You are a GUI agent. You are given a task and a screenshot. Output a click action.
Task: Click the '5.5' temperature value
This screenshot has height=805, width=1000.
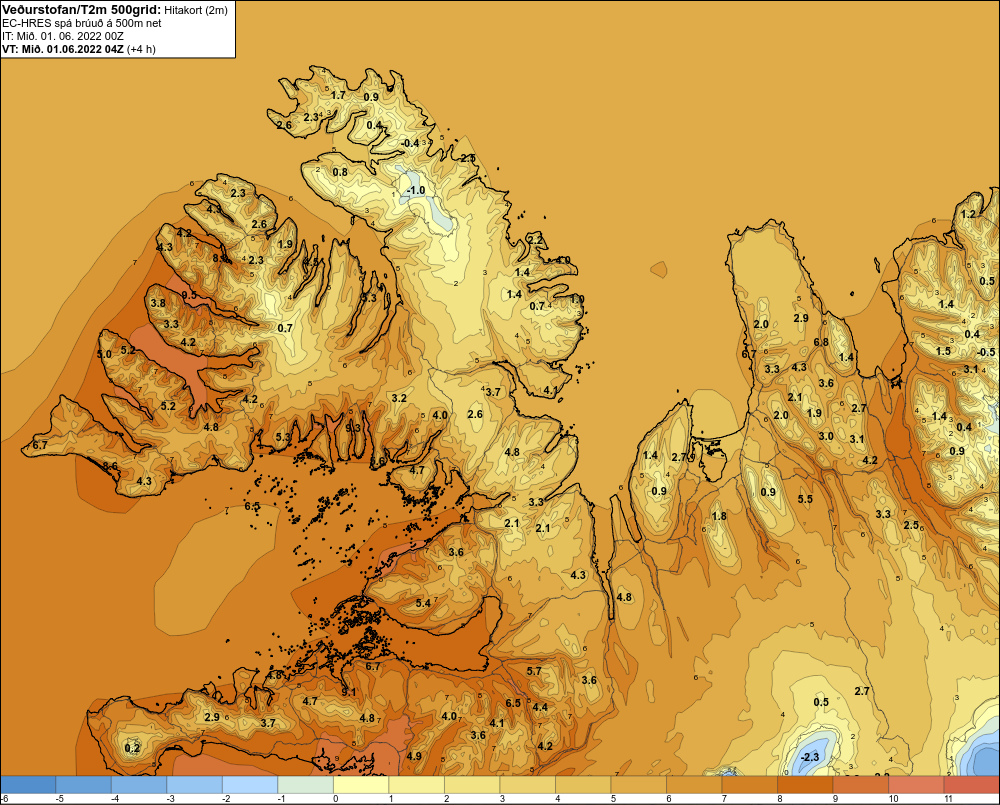pos(805,499)
